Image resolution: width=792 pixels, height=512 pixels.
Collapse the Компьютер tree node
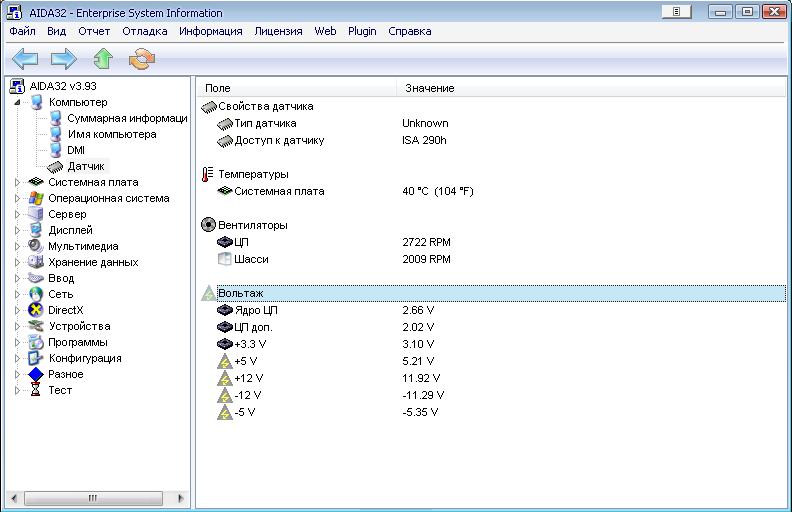tap(17, 102)
